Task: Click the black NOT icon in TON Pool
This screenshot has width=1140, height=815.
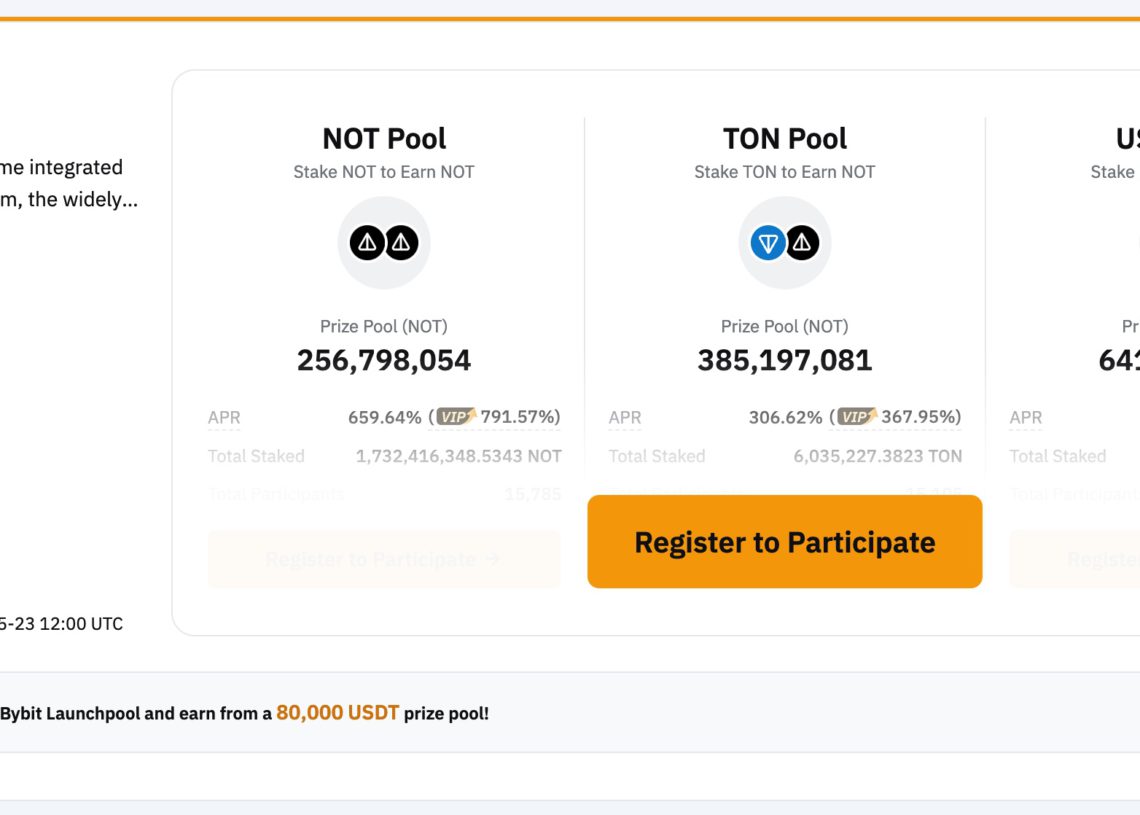Action: (802, 243)
